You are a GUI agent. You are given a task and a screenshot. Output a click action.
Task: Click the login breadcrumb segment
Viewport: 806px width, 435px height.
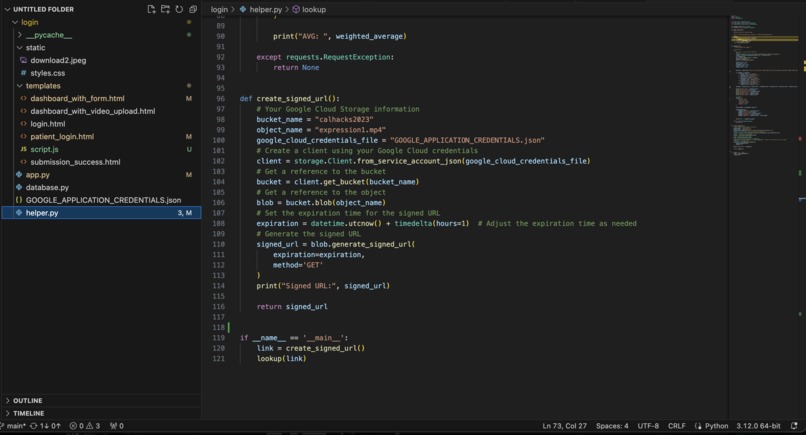click(x=219, y=9)
